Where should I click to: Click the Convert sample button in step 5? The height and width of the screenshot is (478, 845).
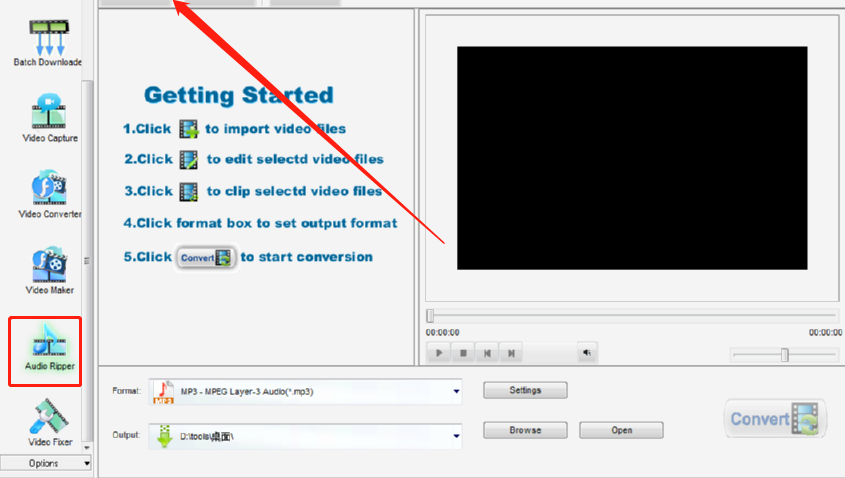click(206, 258)
